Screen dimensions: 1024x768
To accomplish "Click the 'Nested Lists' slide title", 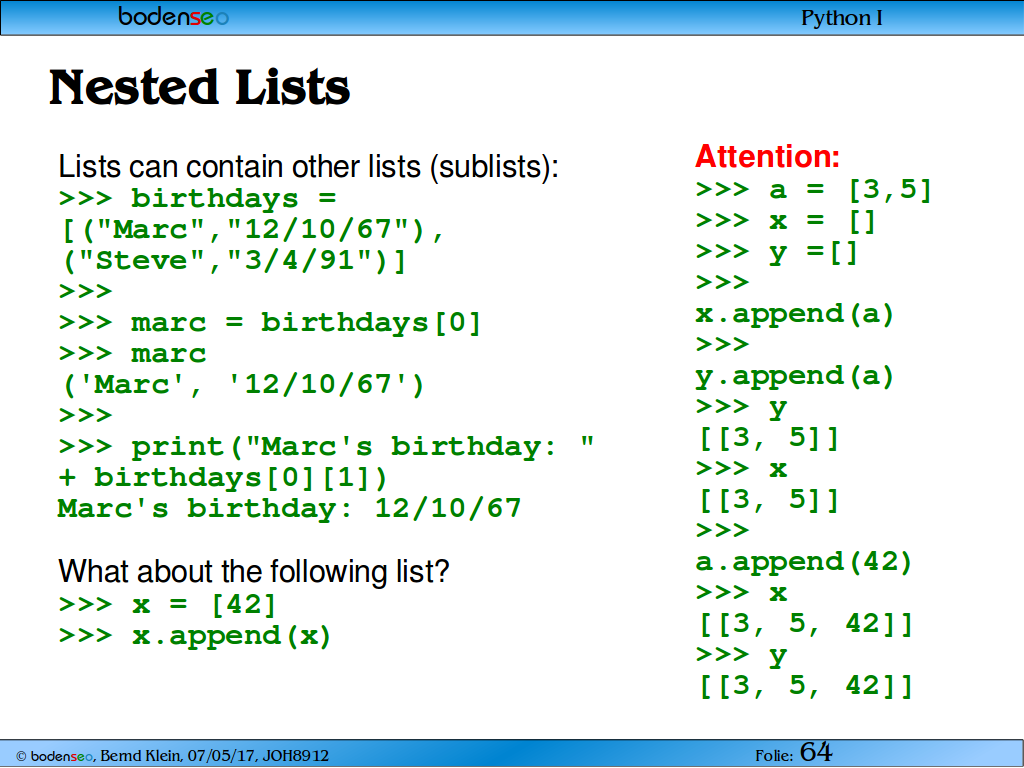I will tap(200, 87).
